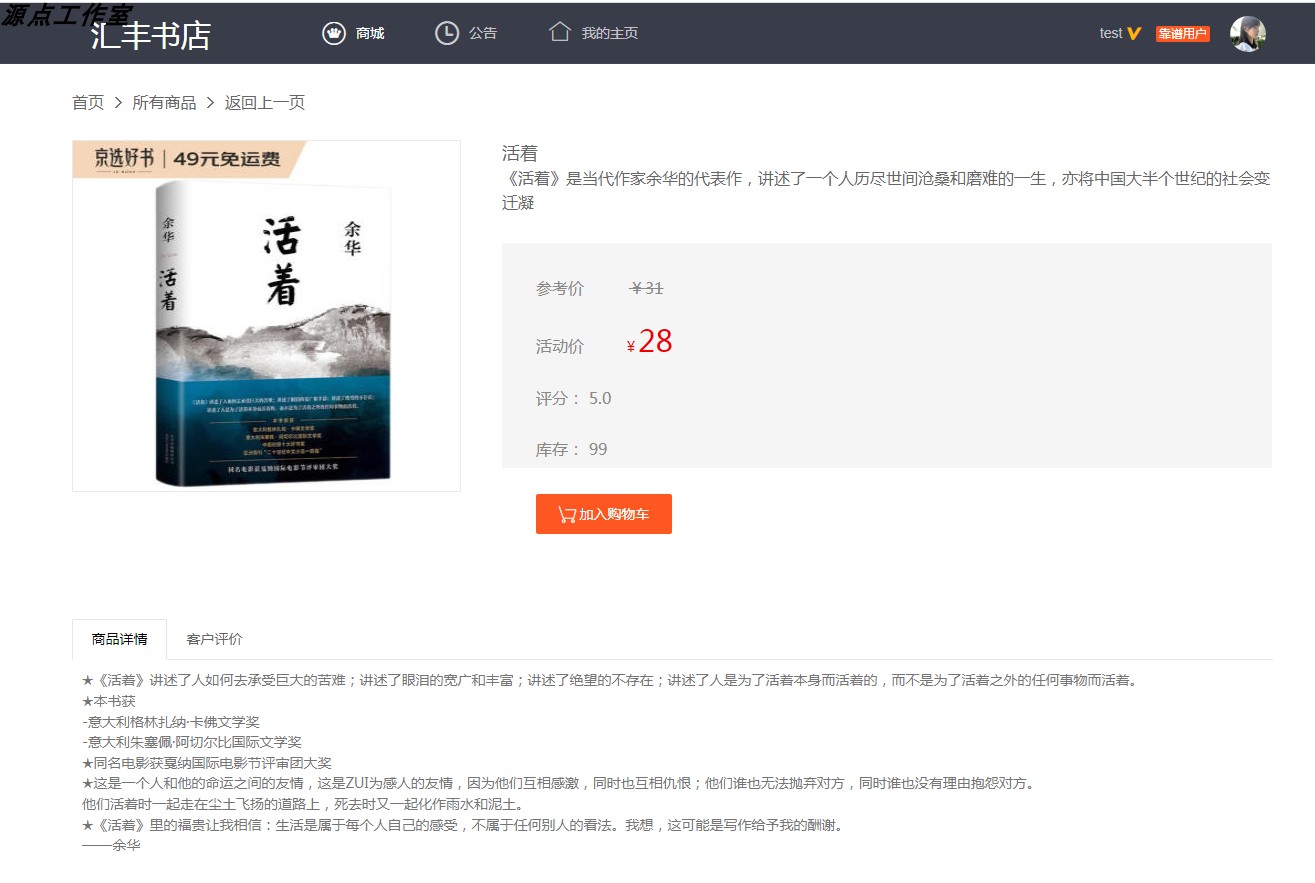
Task: Go to 首页 in the breadcrumb
Action: coord(88,102)
